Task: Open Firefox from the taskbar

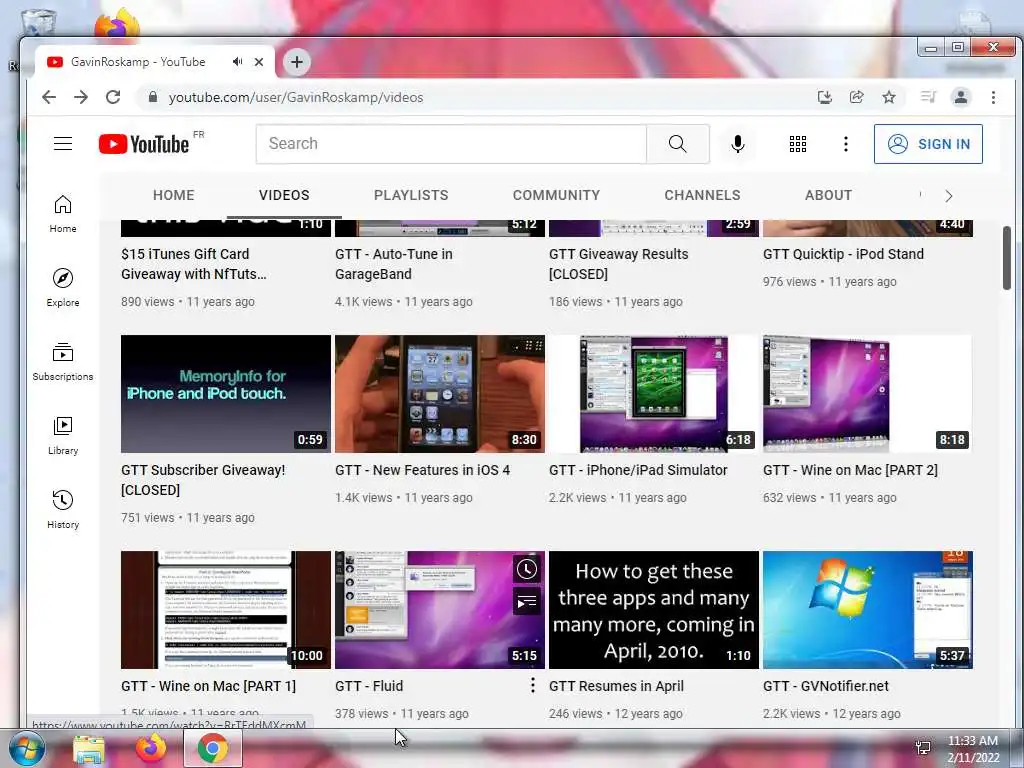Action: 151,748
